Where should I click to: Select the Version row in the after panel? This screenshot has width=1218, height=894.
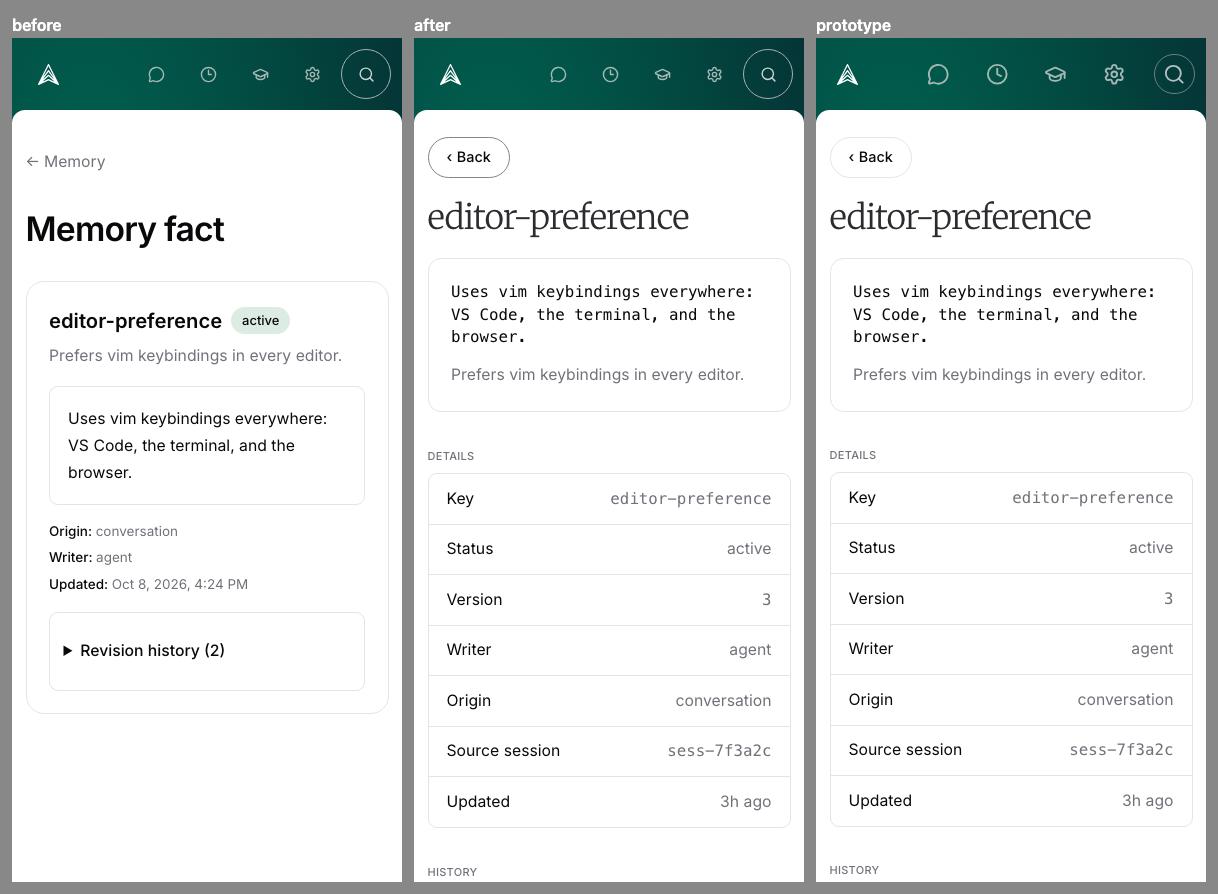click(609, 600)
